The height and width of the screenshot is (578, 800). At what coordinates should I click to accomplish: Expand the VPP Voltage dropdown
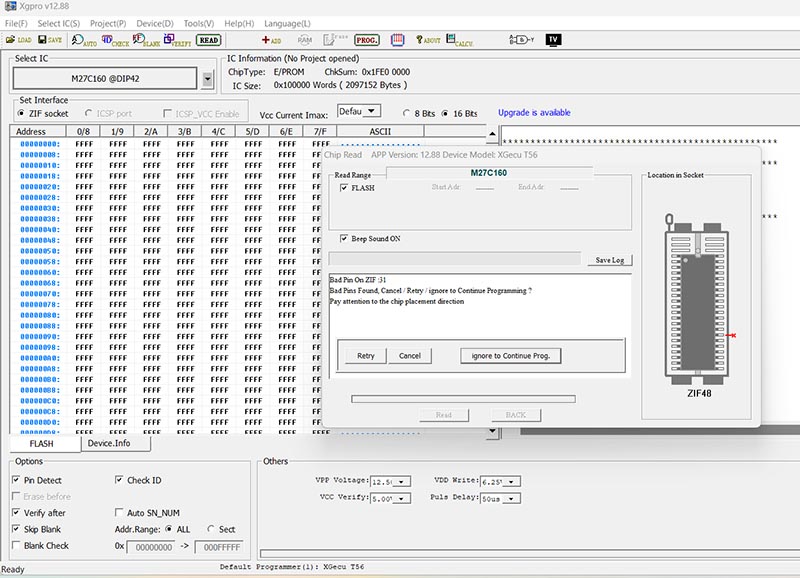(x=403, y=482)
